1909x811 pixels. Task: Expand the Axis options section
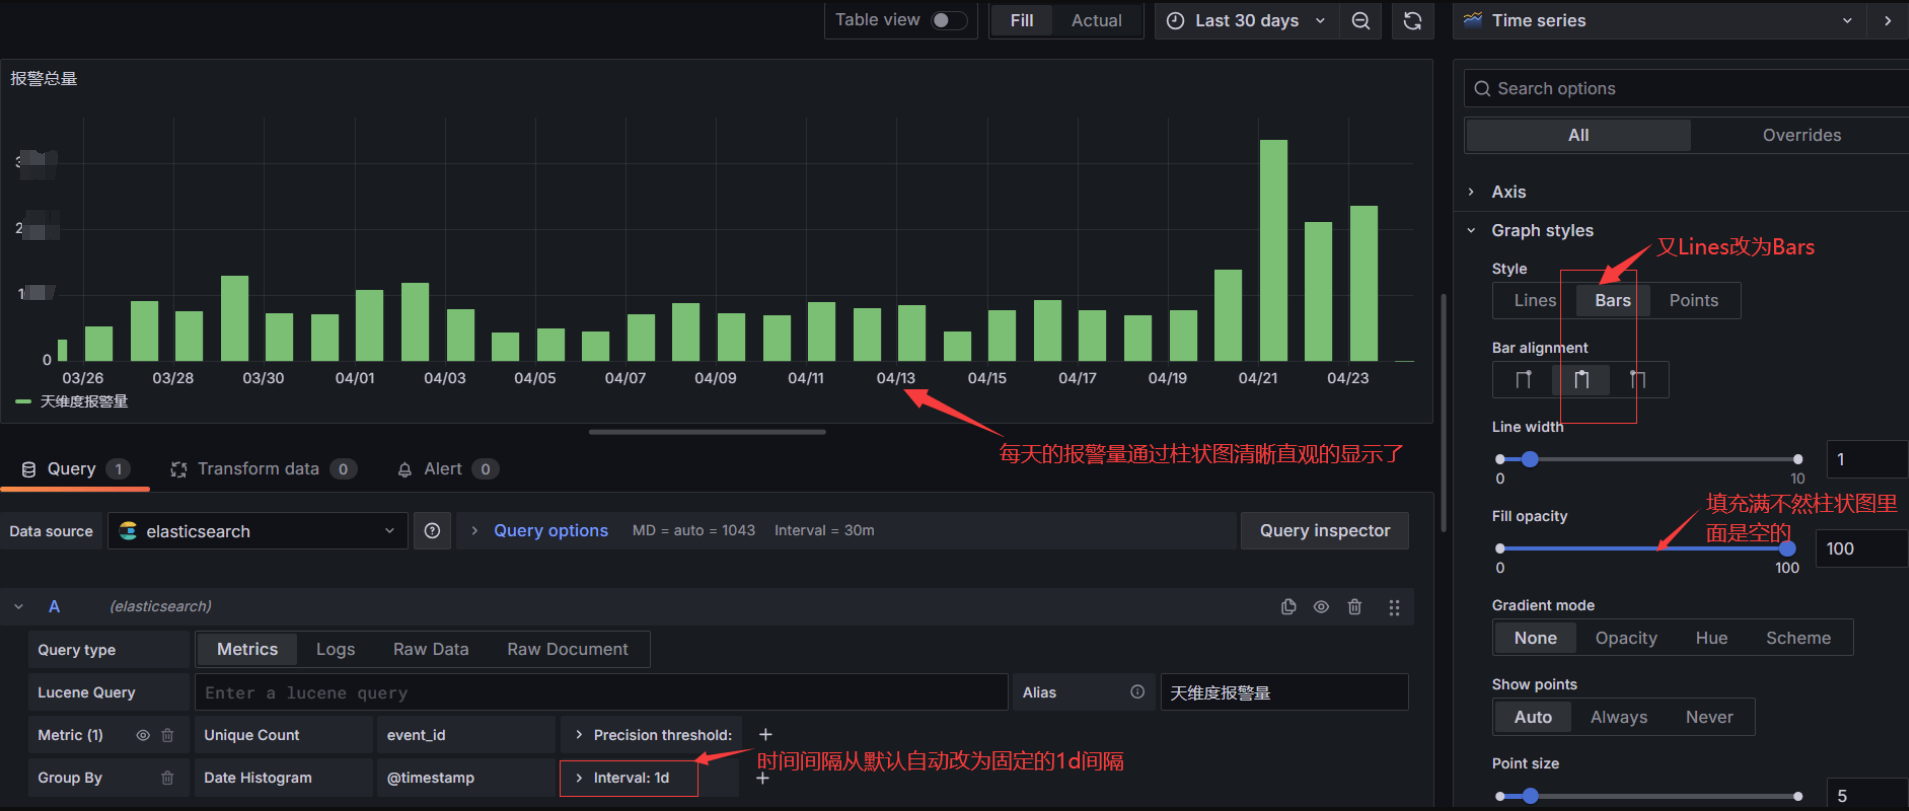coord(1508,192)
